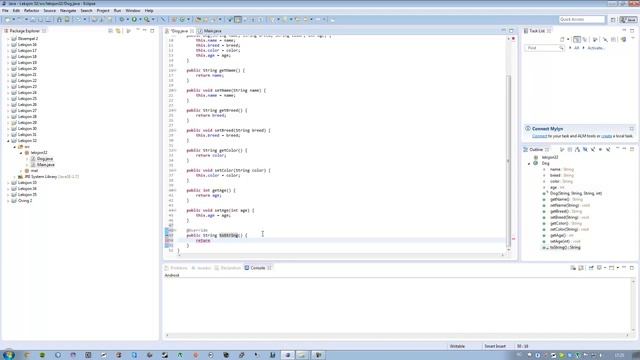Open the Source menu
Screen dimensions: 640x360
pos(50,11)
